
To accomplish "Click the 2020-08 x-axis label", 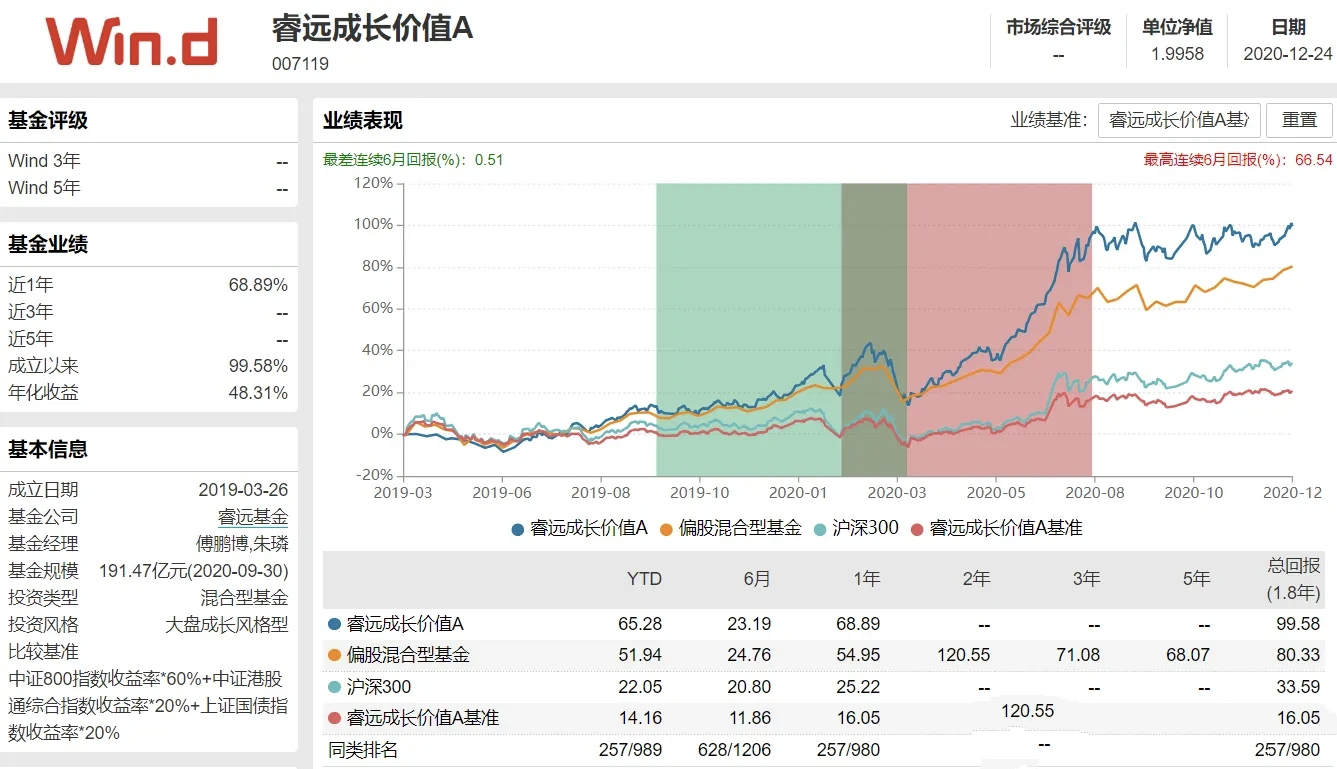I will click(x=1095, y=493).
